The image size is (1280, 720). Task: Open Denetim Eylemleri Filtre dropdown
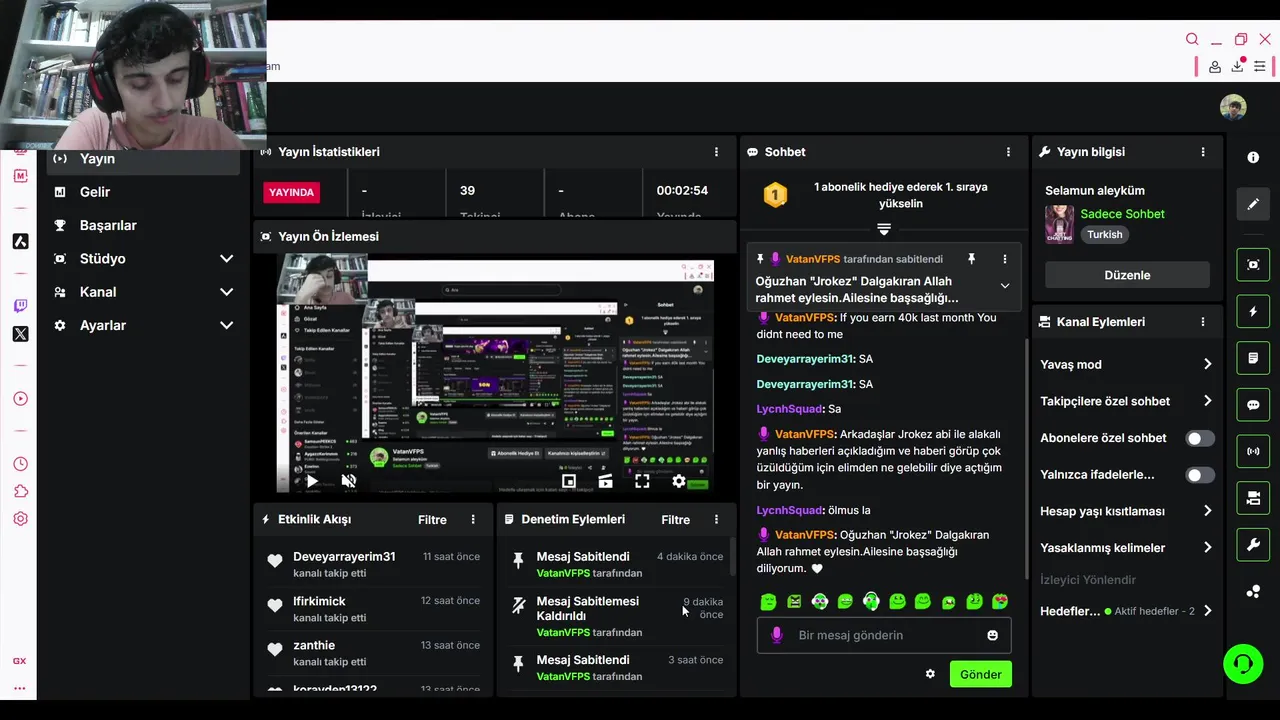point(675,520)
